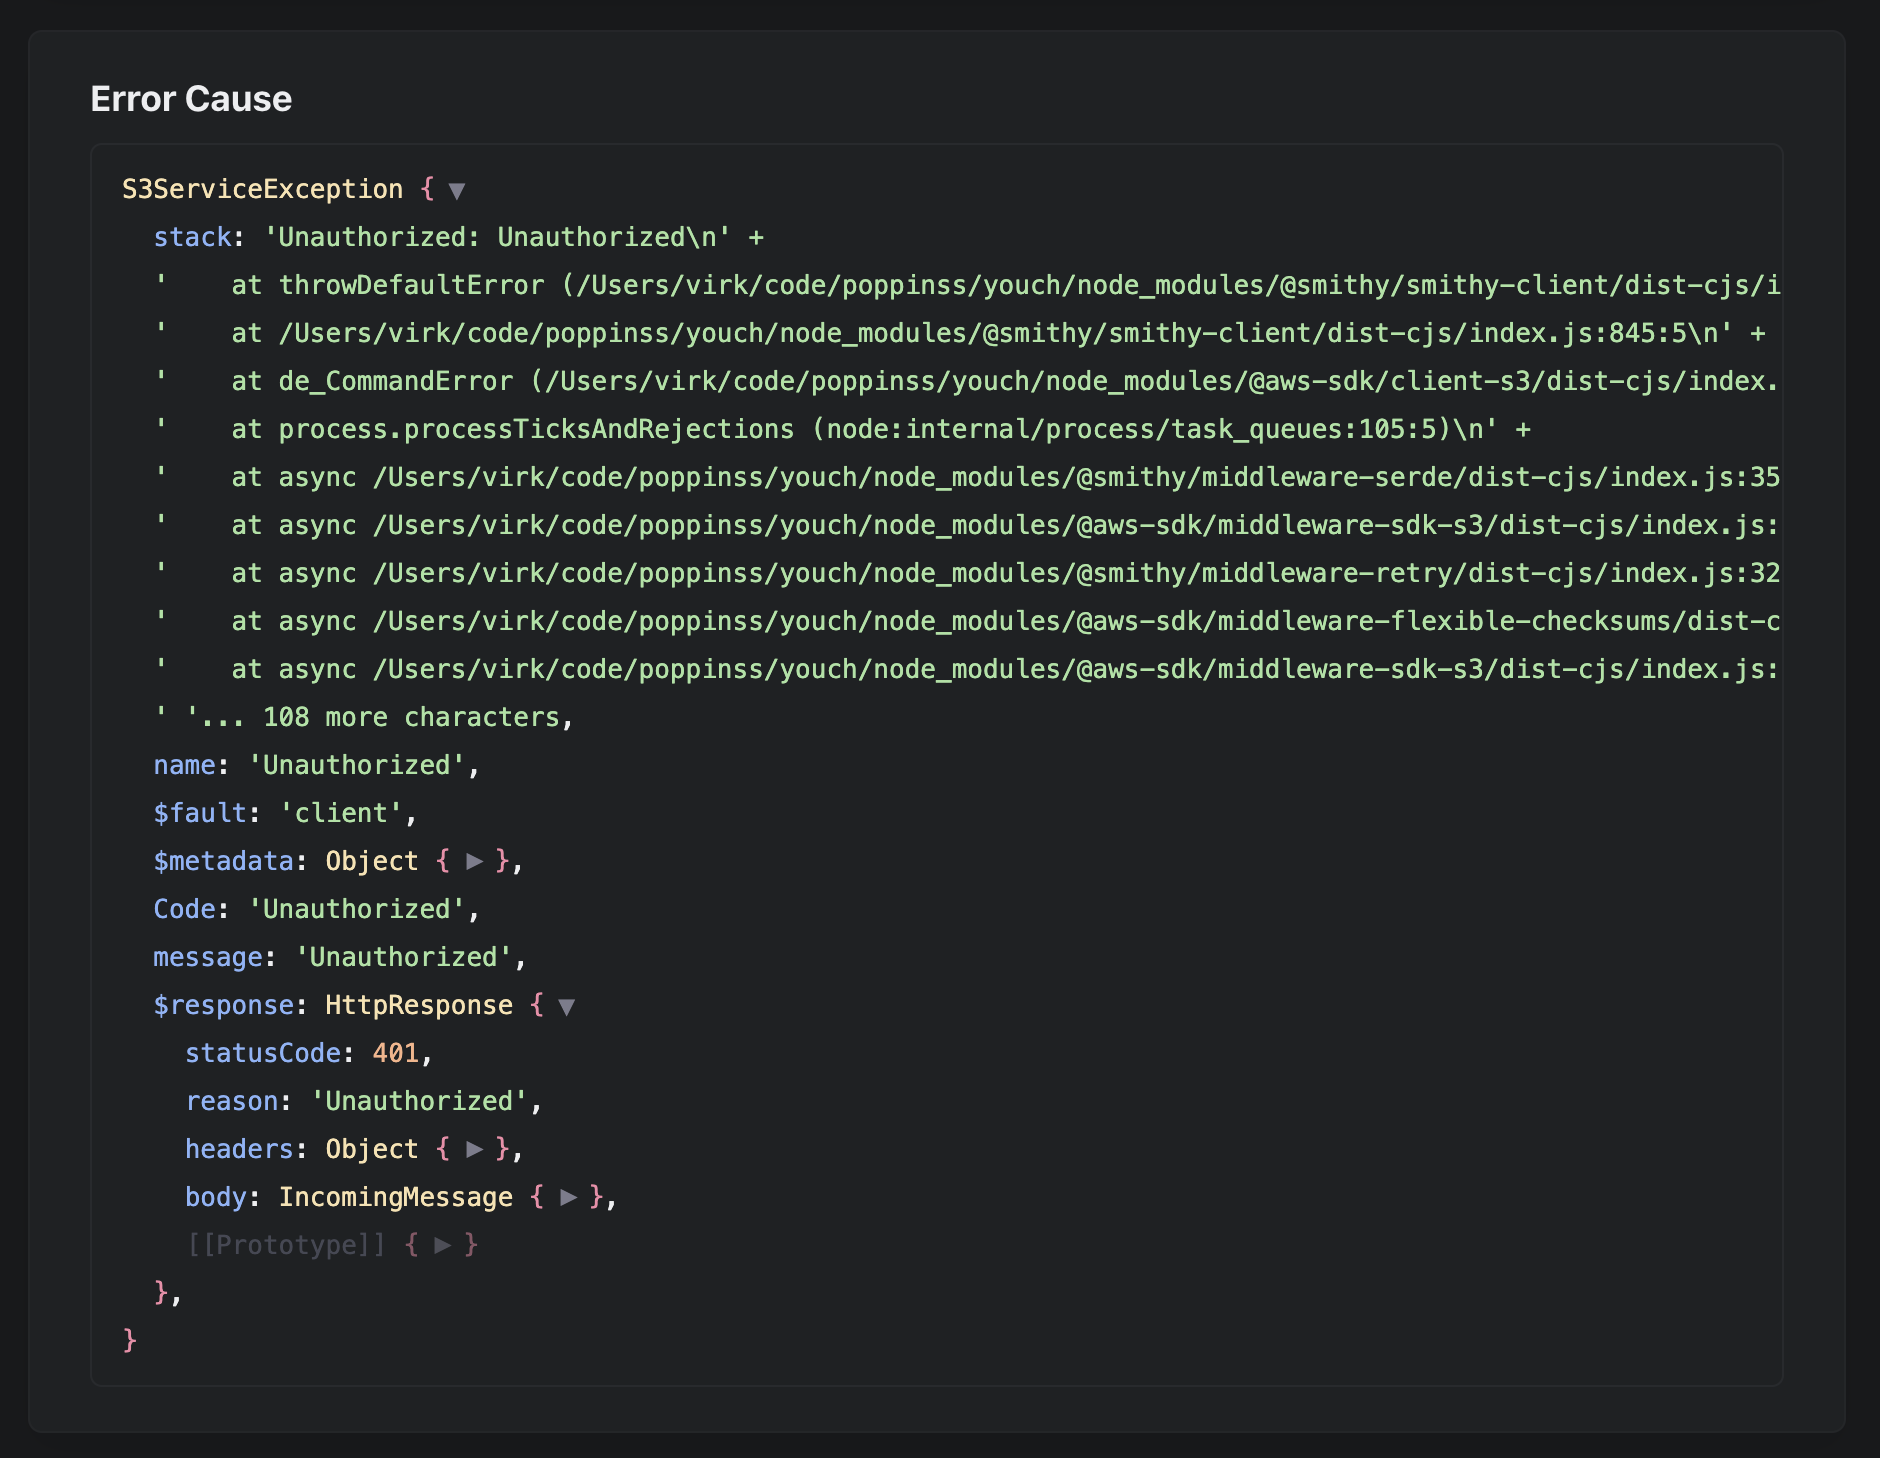Image resolution: width=1880 pixels, height=1458 pixels.
Task: Expand the [[Prototype]] entry
Action: [x=442, y=1245]
